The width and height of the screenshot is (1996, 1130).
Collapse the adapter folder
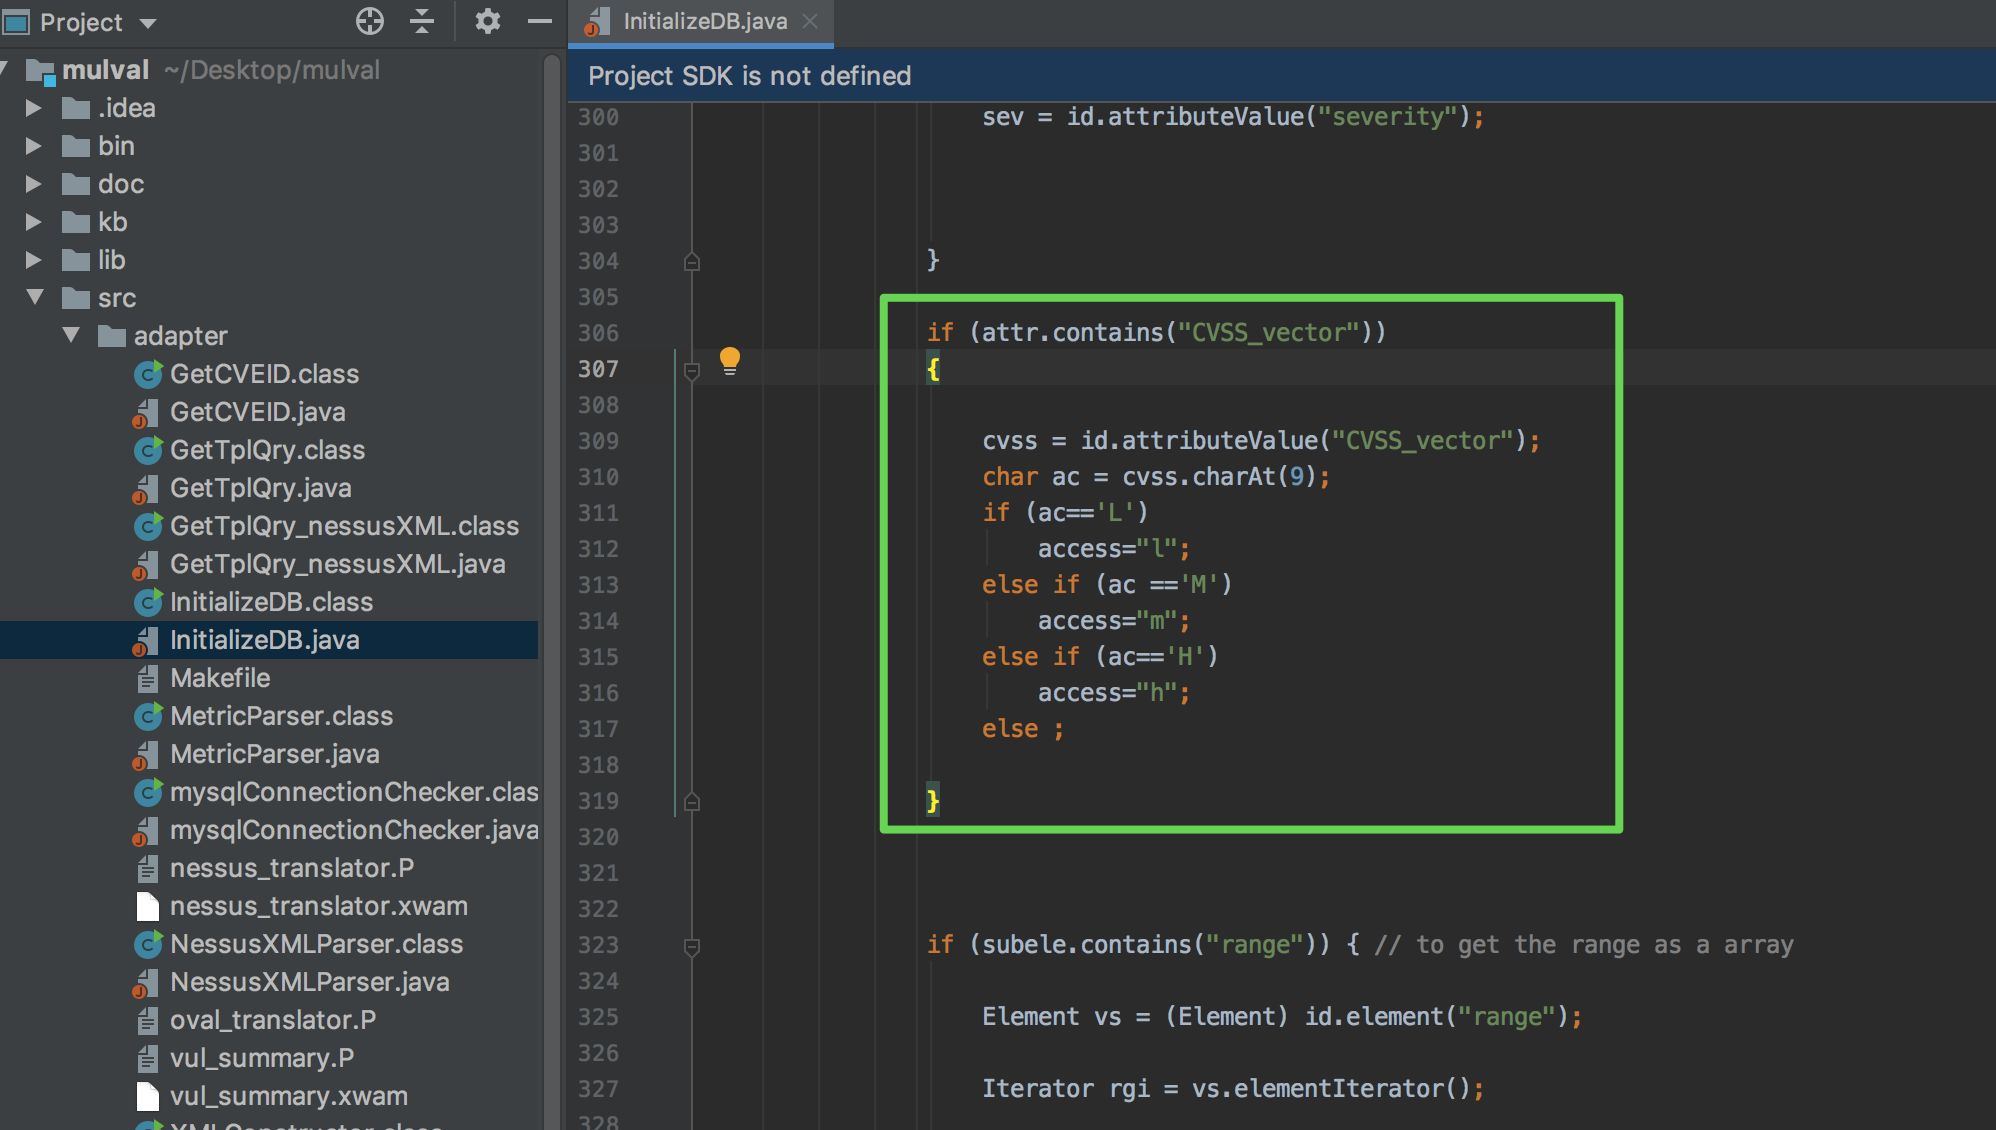coord(71,335)
